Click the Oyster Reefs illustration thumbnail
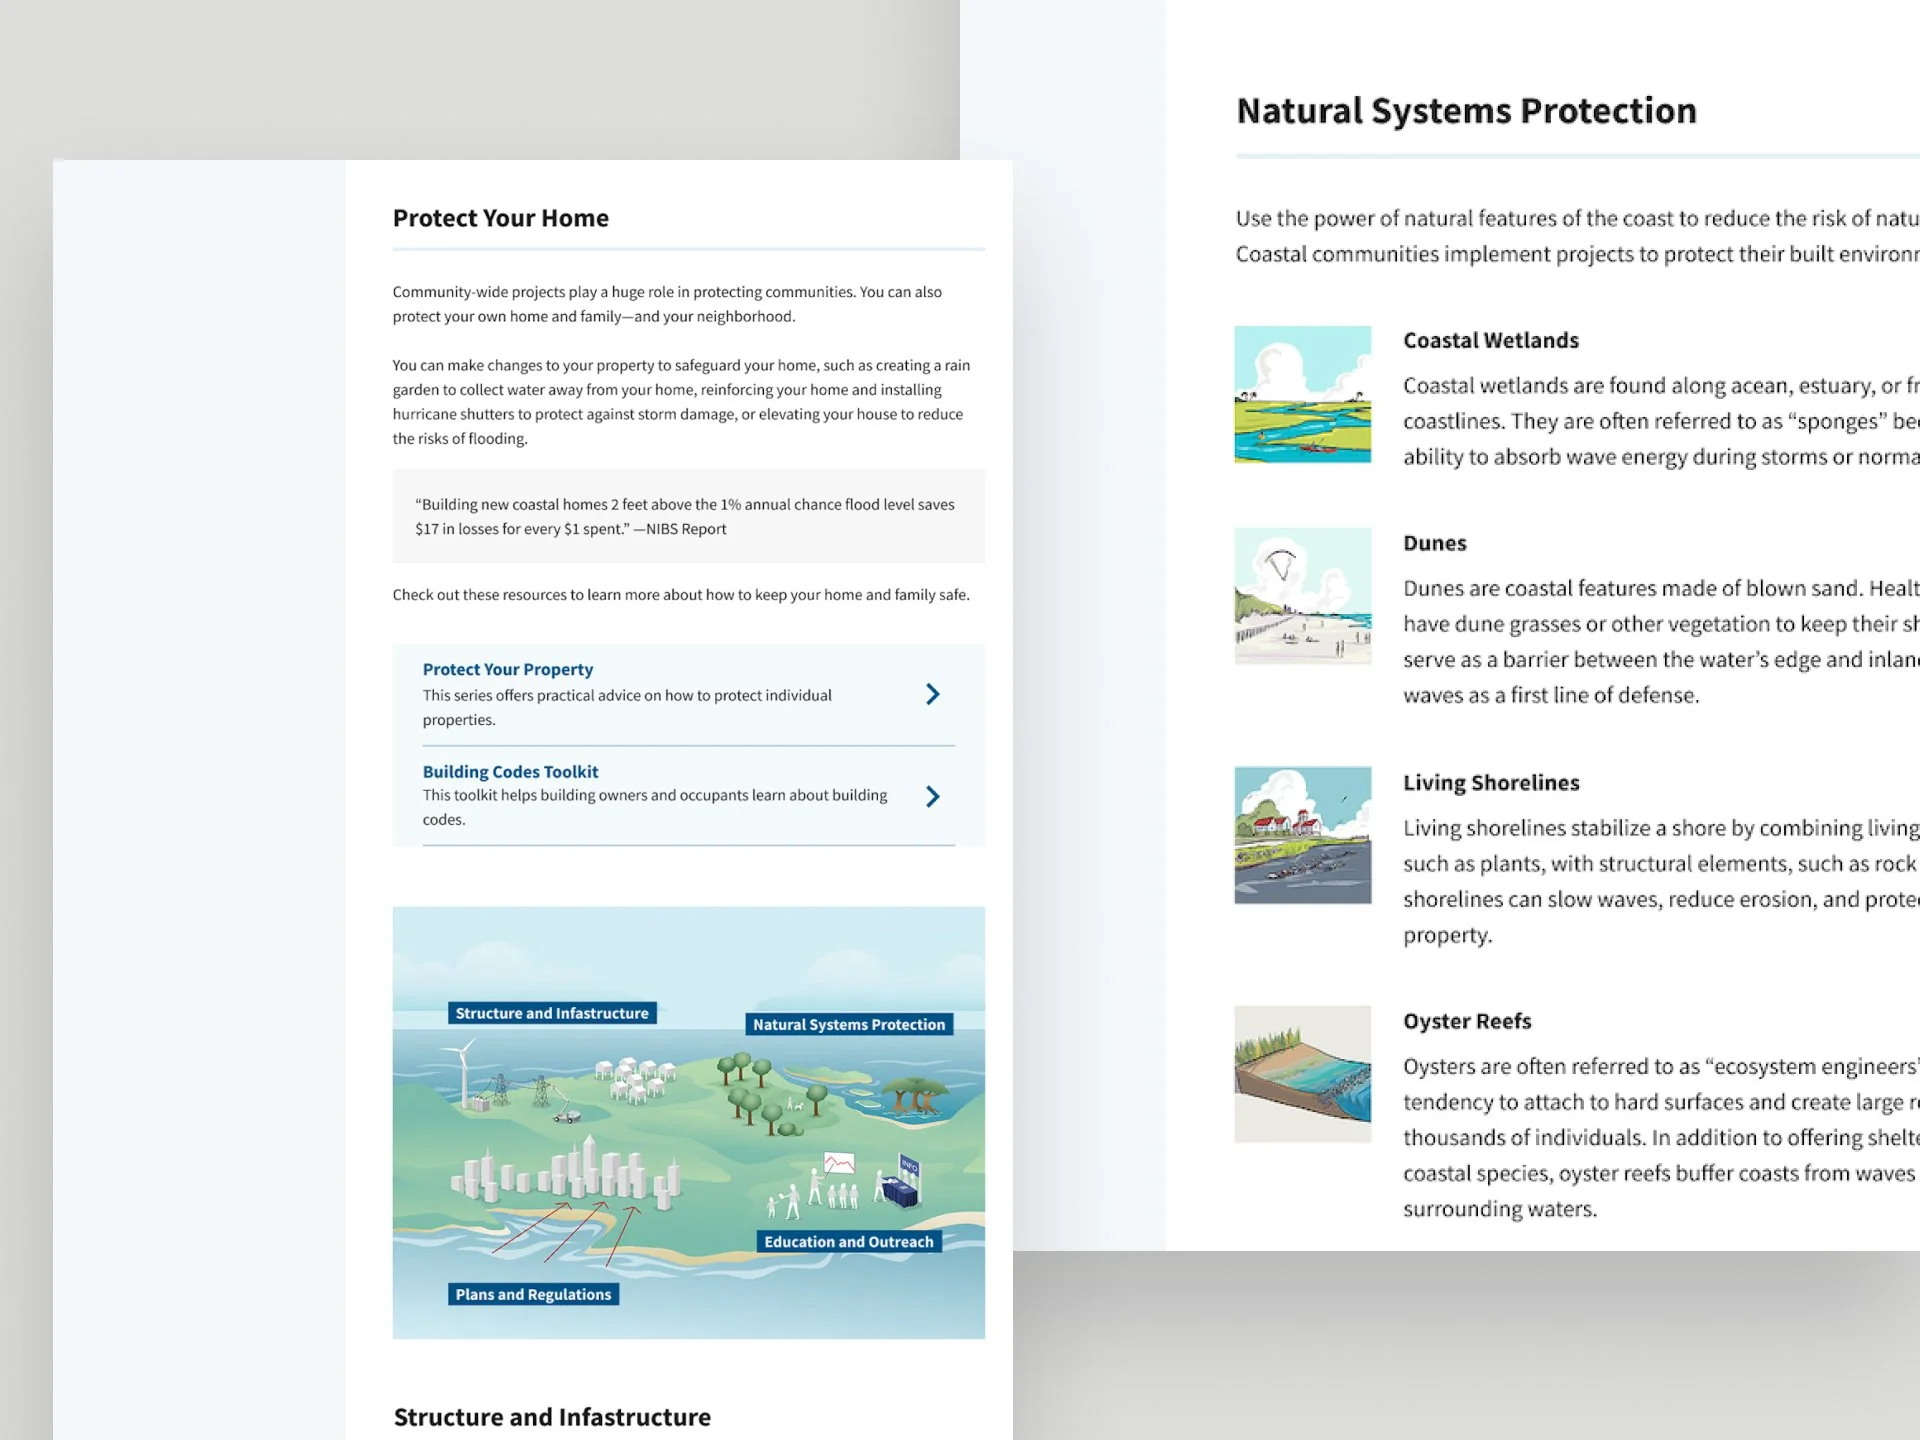Screen dimensions: 1920x1440 point(1302,1074)
